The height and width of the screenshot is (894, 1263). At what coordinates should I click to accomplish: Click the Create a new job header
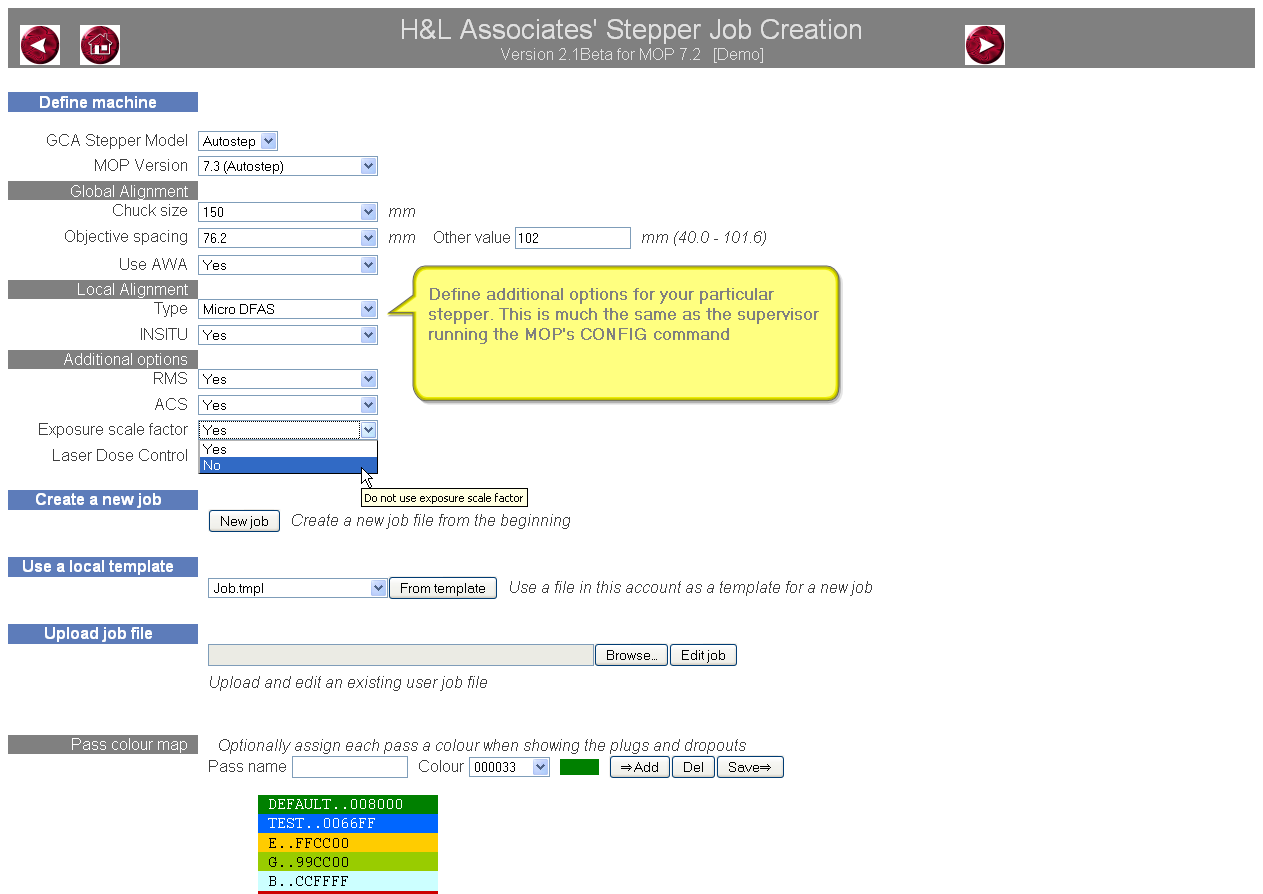tap(103, 500)
